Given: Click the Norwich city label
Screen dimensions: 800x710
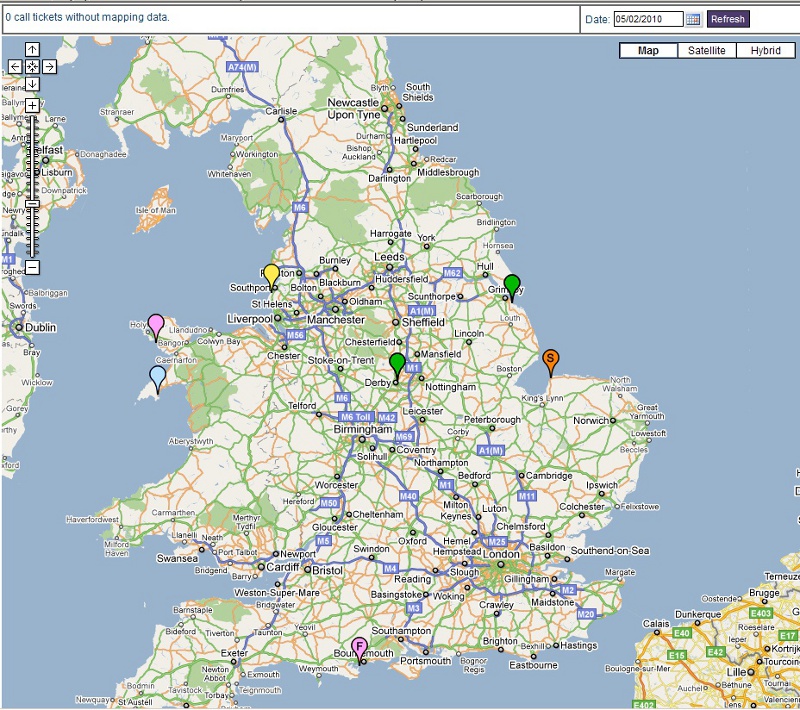Looking at the screenshot, I should 591,421.
